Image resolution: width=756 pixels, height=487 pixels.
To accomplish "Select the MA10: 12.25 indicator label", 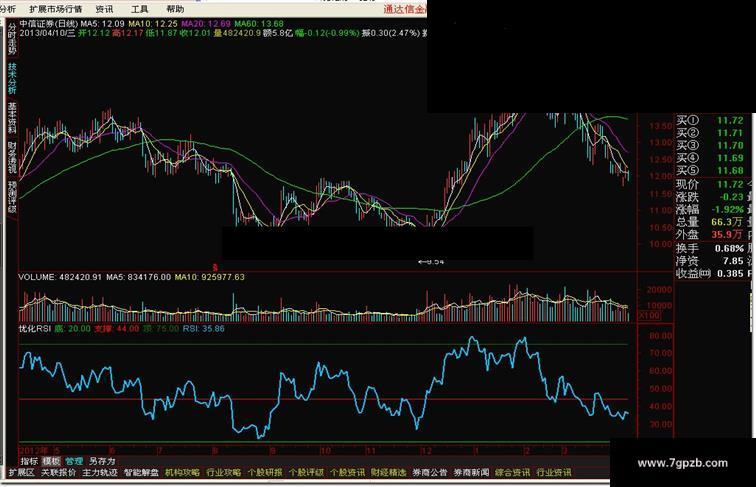I will 153,24.
